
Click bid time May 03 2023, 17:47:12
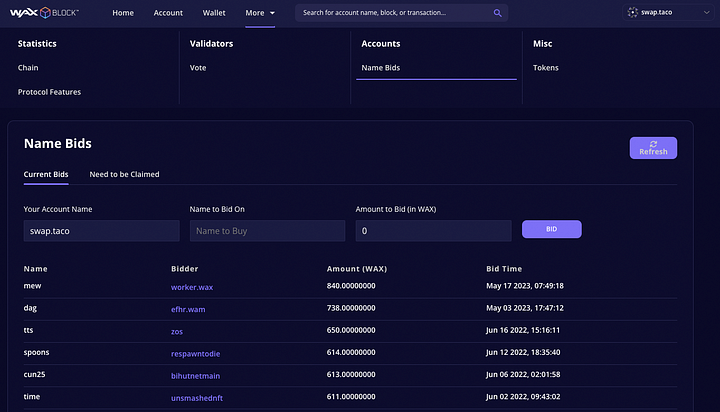[x=525, y=308]
